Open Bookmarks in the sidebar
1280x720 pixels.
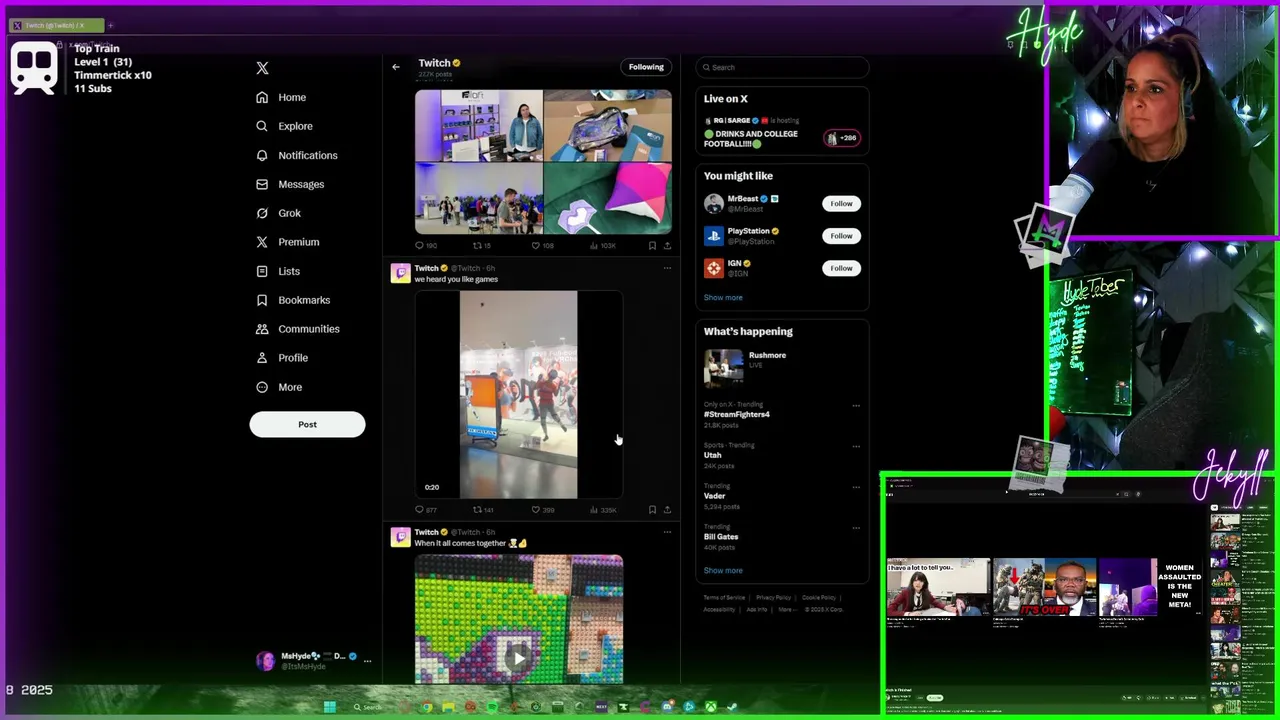[x=293, y=300]
